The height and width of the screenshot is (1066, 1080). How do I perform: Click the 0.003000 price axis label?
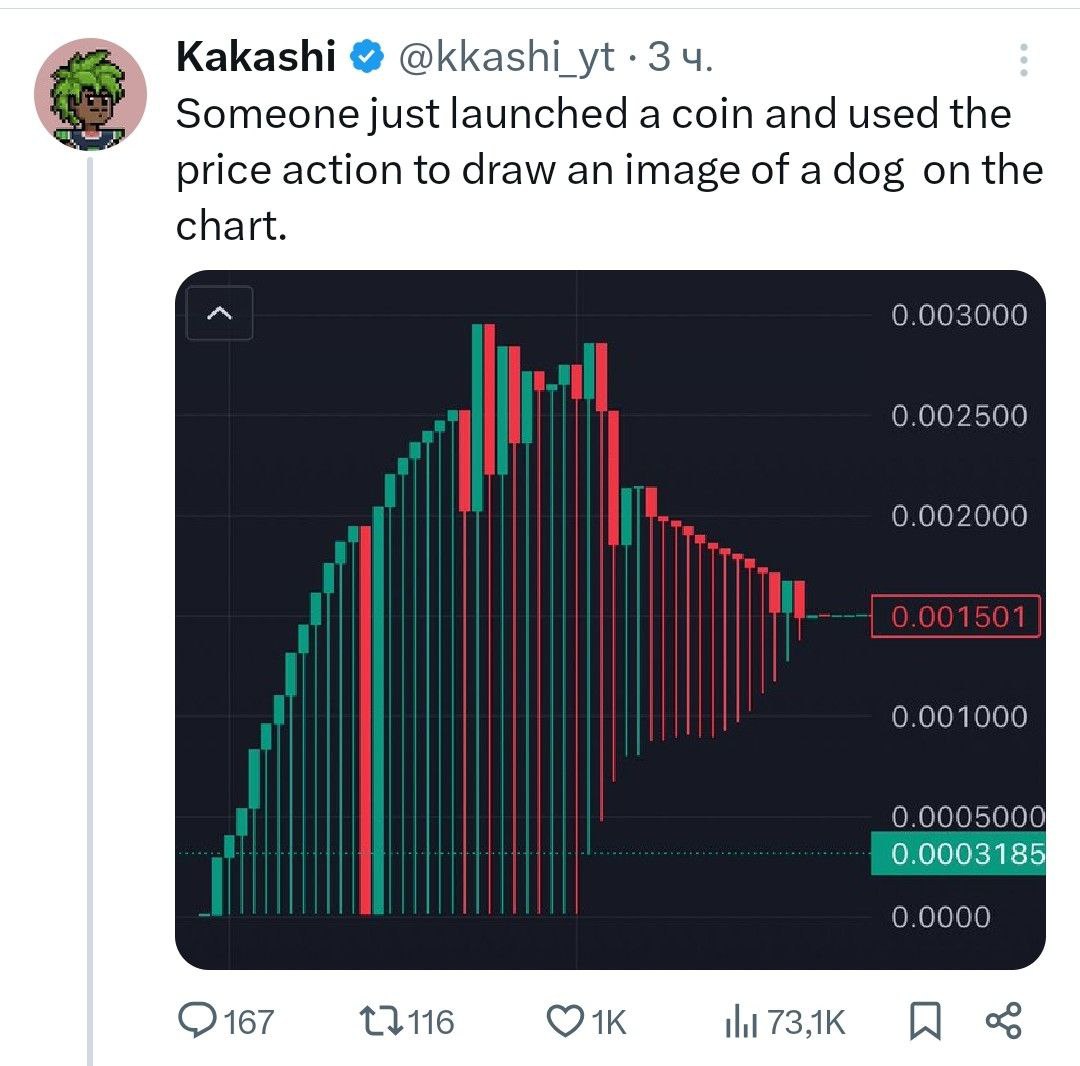(x=959, y=315)
